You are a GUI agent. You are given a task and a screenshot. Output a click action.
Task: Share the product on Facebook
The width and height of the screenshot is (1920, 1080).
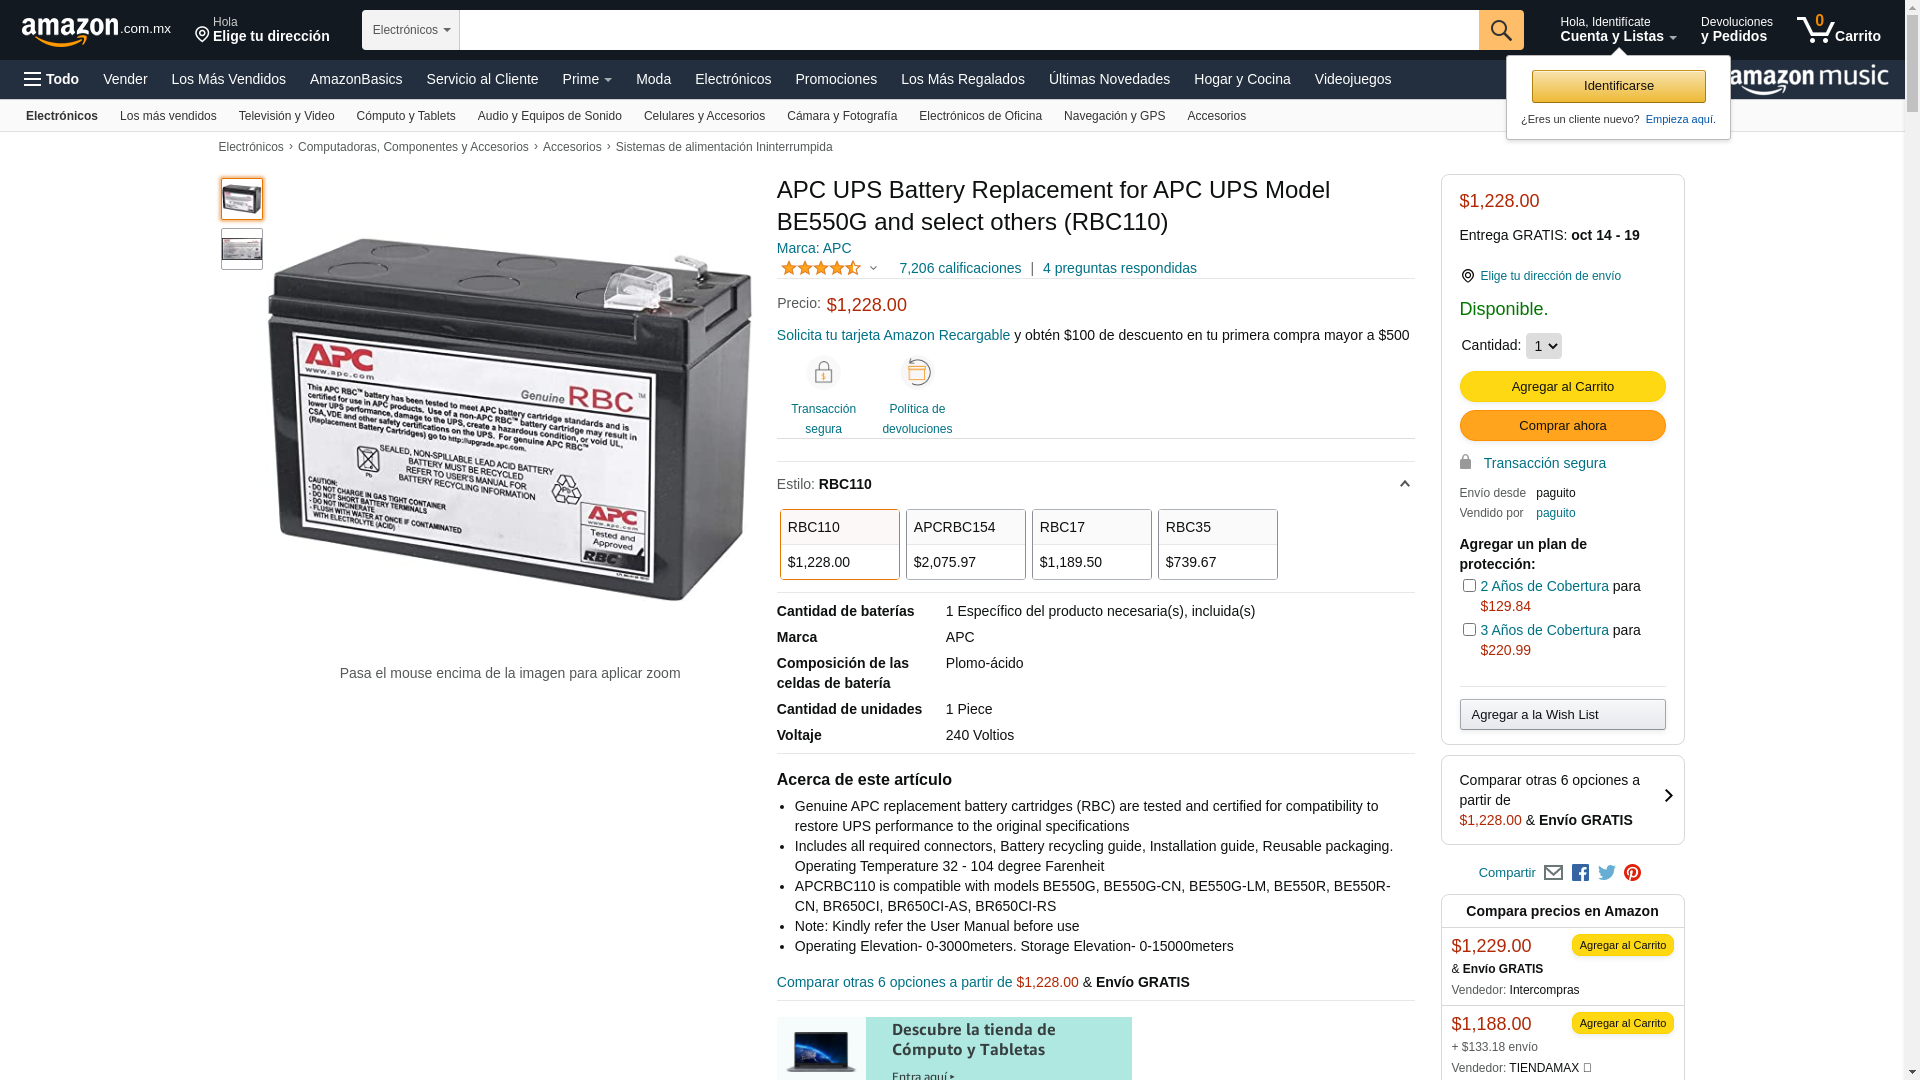tap(1580, 873)
